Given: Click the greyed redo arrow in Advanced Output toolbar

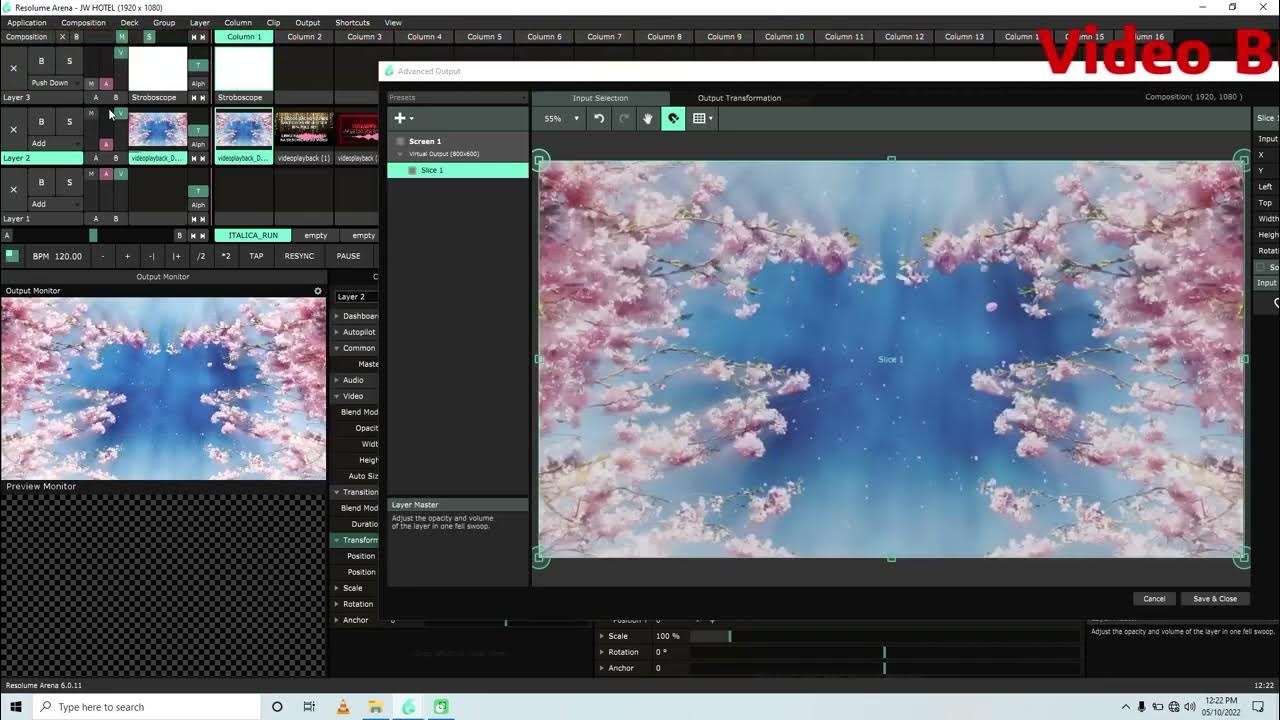Looking at the screenshot, I should coord(624,118).
